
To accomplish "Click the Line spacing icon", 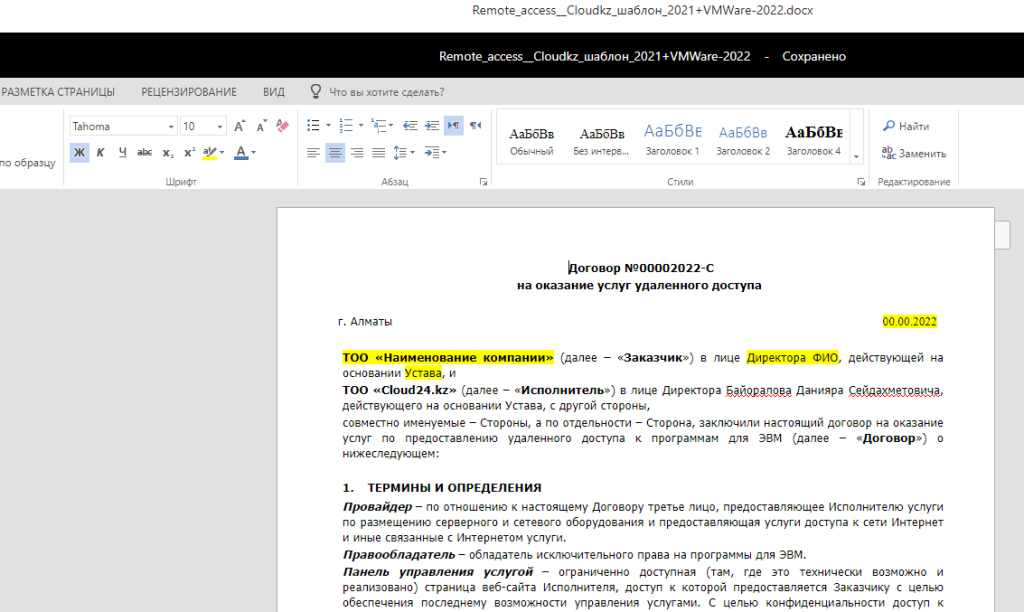I will (x=400, y=153).
